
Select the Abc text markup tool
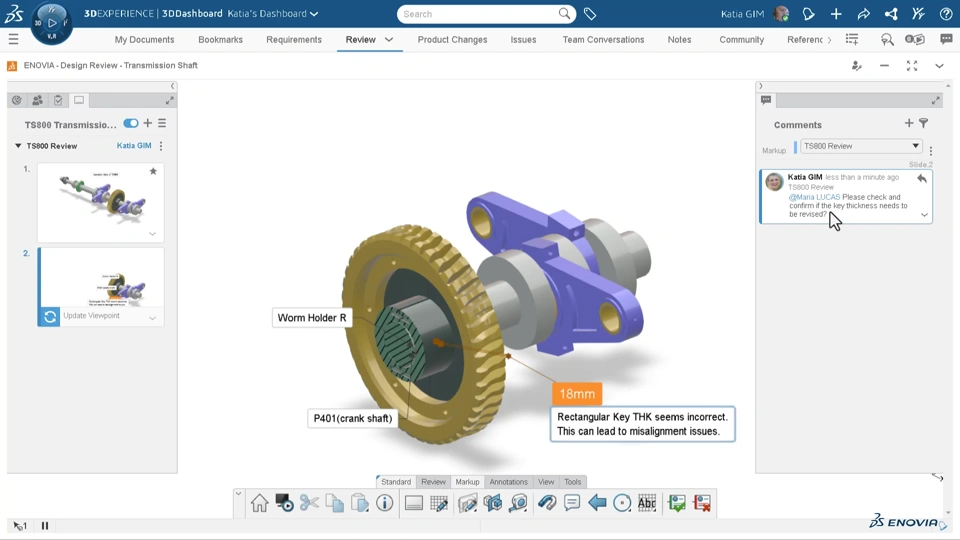tap(647, 503)
